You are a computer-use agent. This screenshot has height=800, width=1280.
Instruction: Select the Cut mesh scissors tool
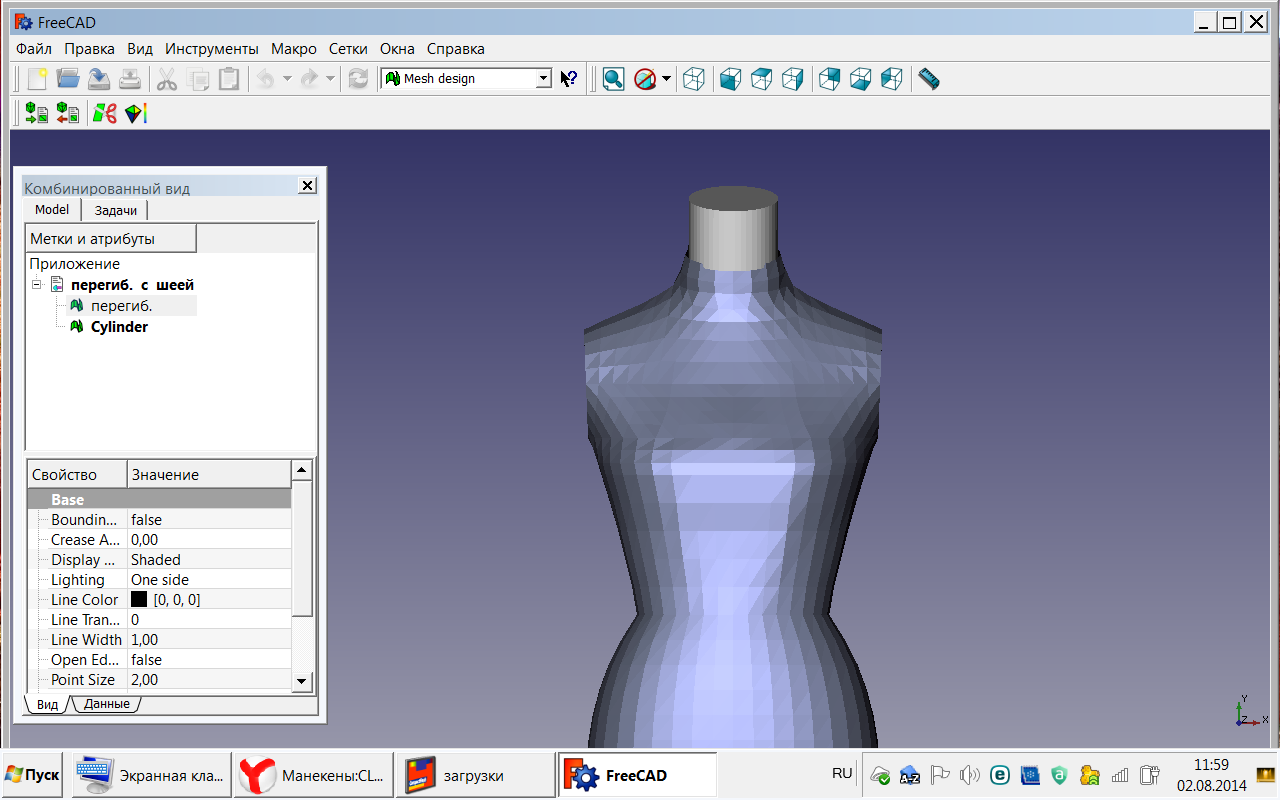104,113
